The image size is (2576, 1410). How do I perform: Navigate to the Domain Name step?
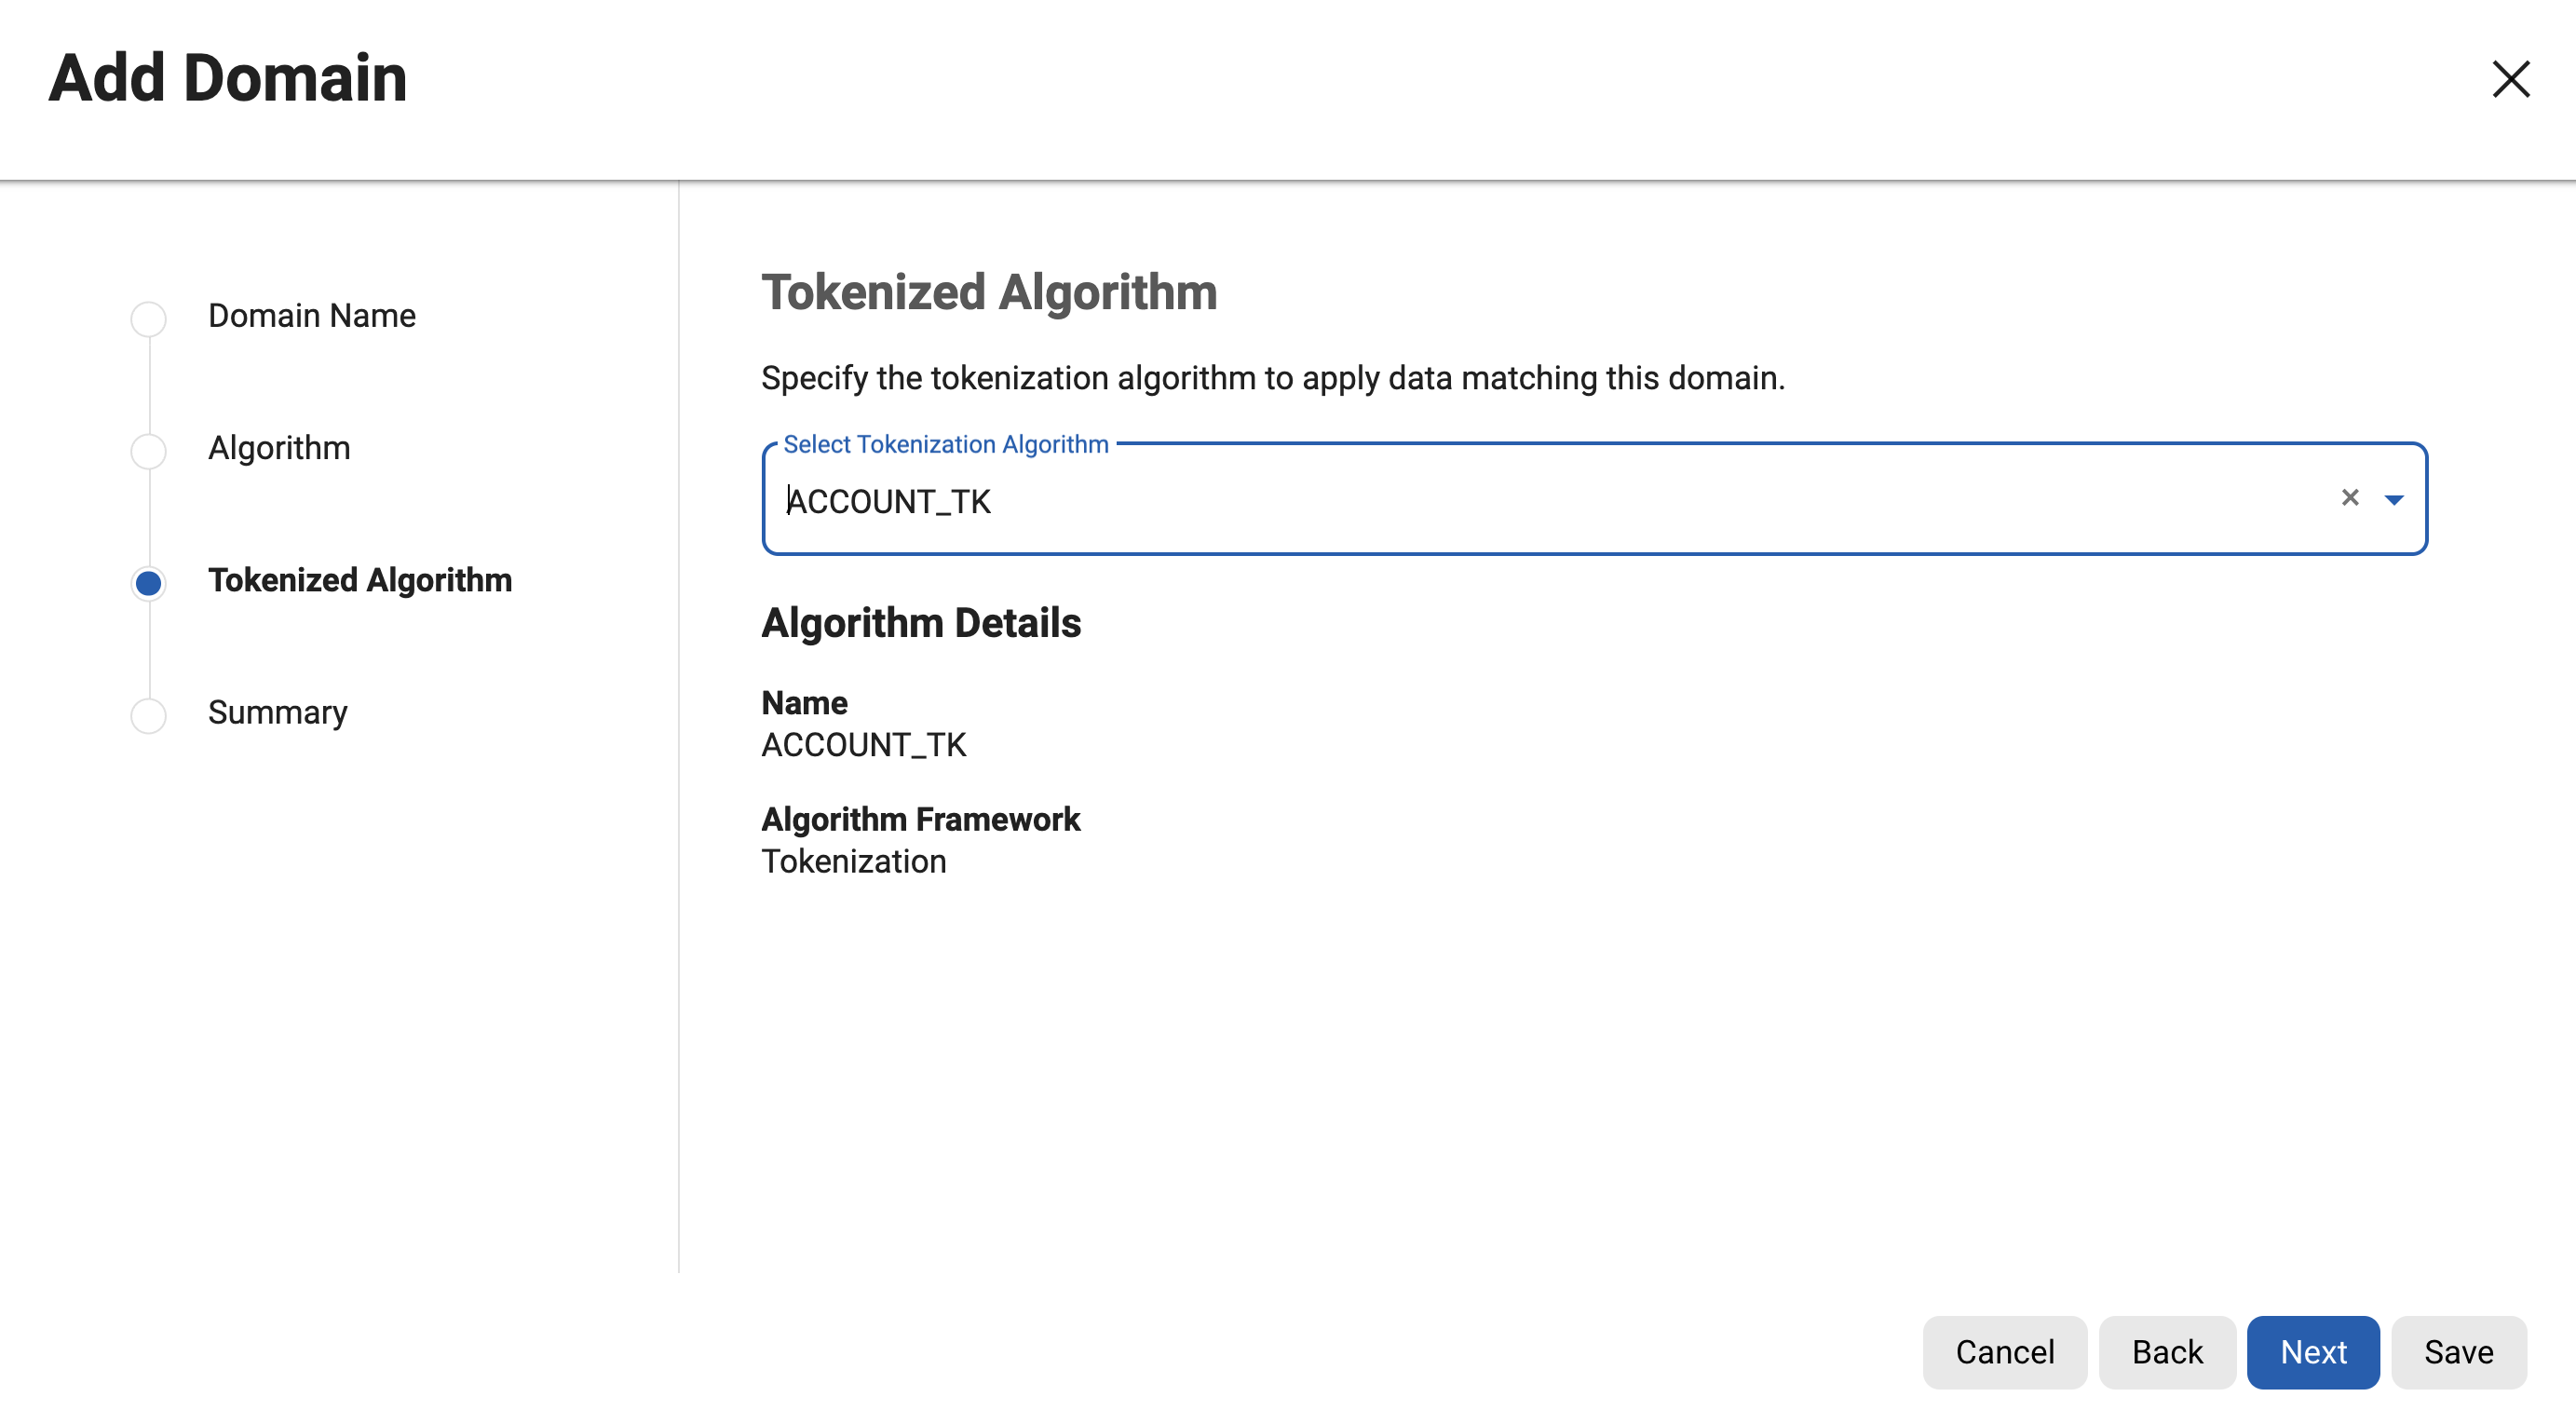[311, 315]
